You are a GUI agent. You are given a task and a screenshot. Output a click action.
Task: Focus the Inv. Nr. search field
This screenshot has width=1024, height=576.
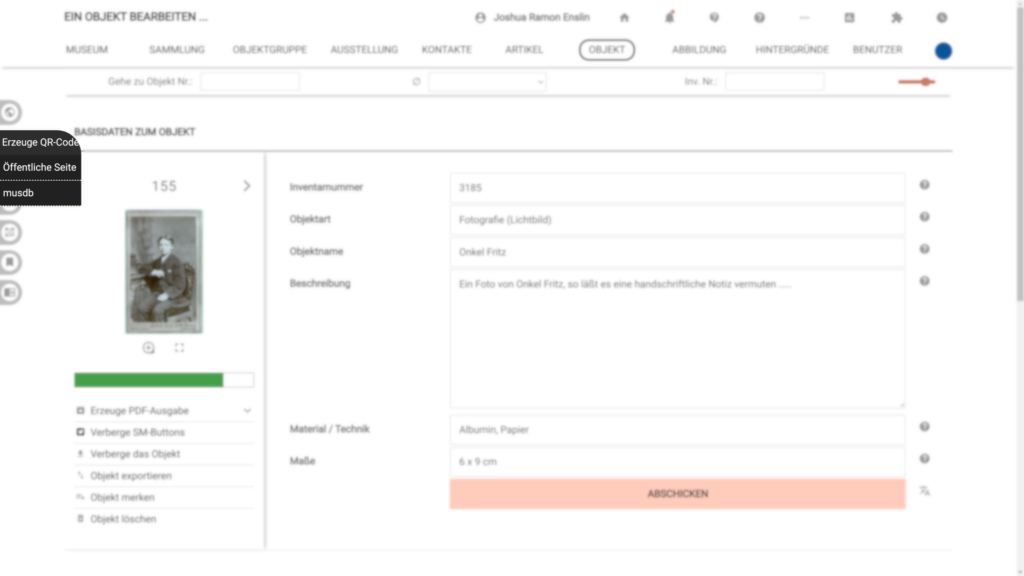(x=775, y=82)
